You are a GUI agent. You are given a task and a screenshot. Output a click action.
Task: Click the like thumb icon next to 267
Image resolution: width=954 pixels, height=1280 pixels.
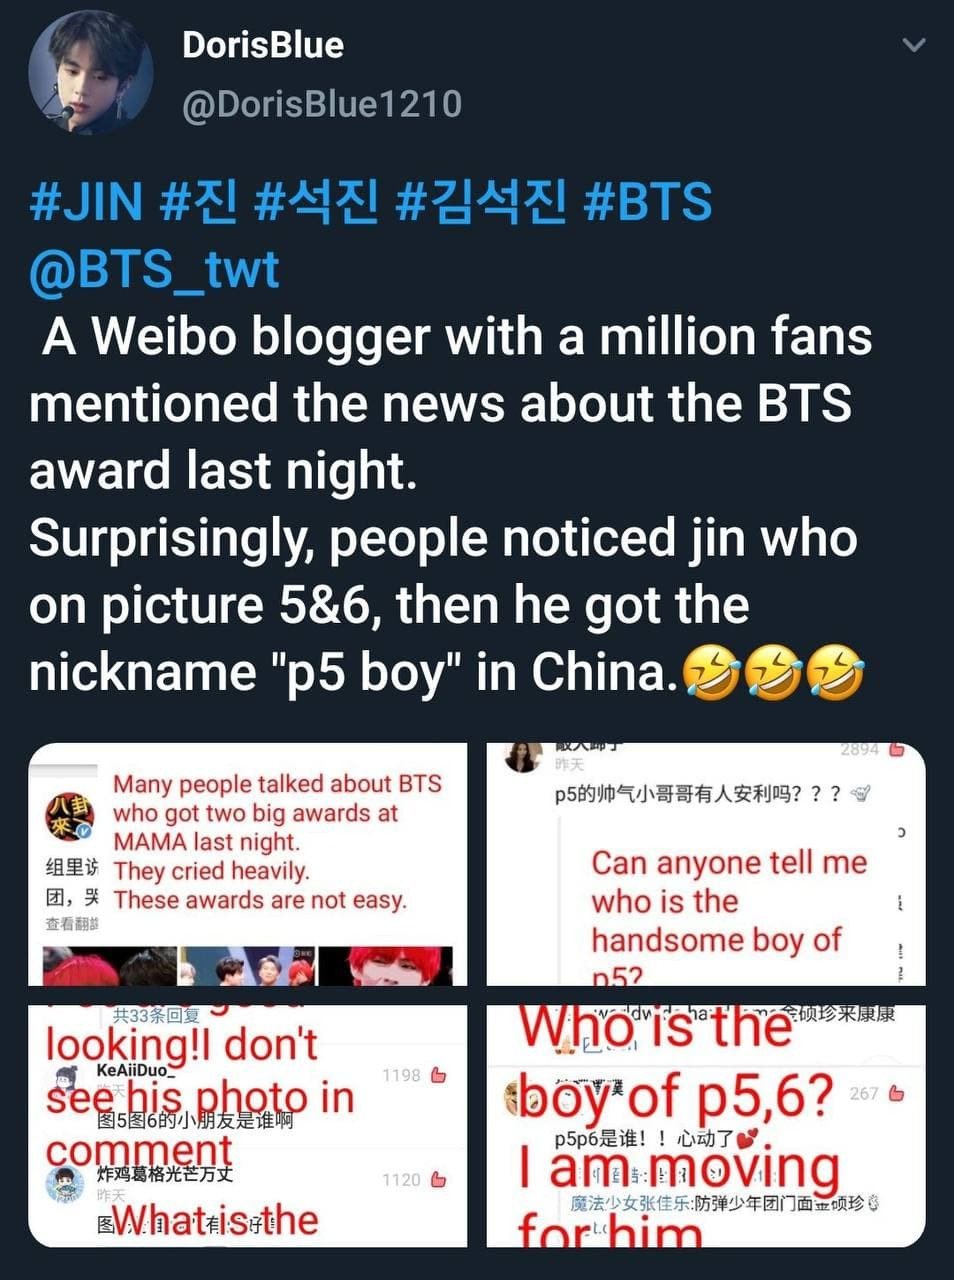coord(896,1093)
